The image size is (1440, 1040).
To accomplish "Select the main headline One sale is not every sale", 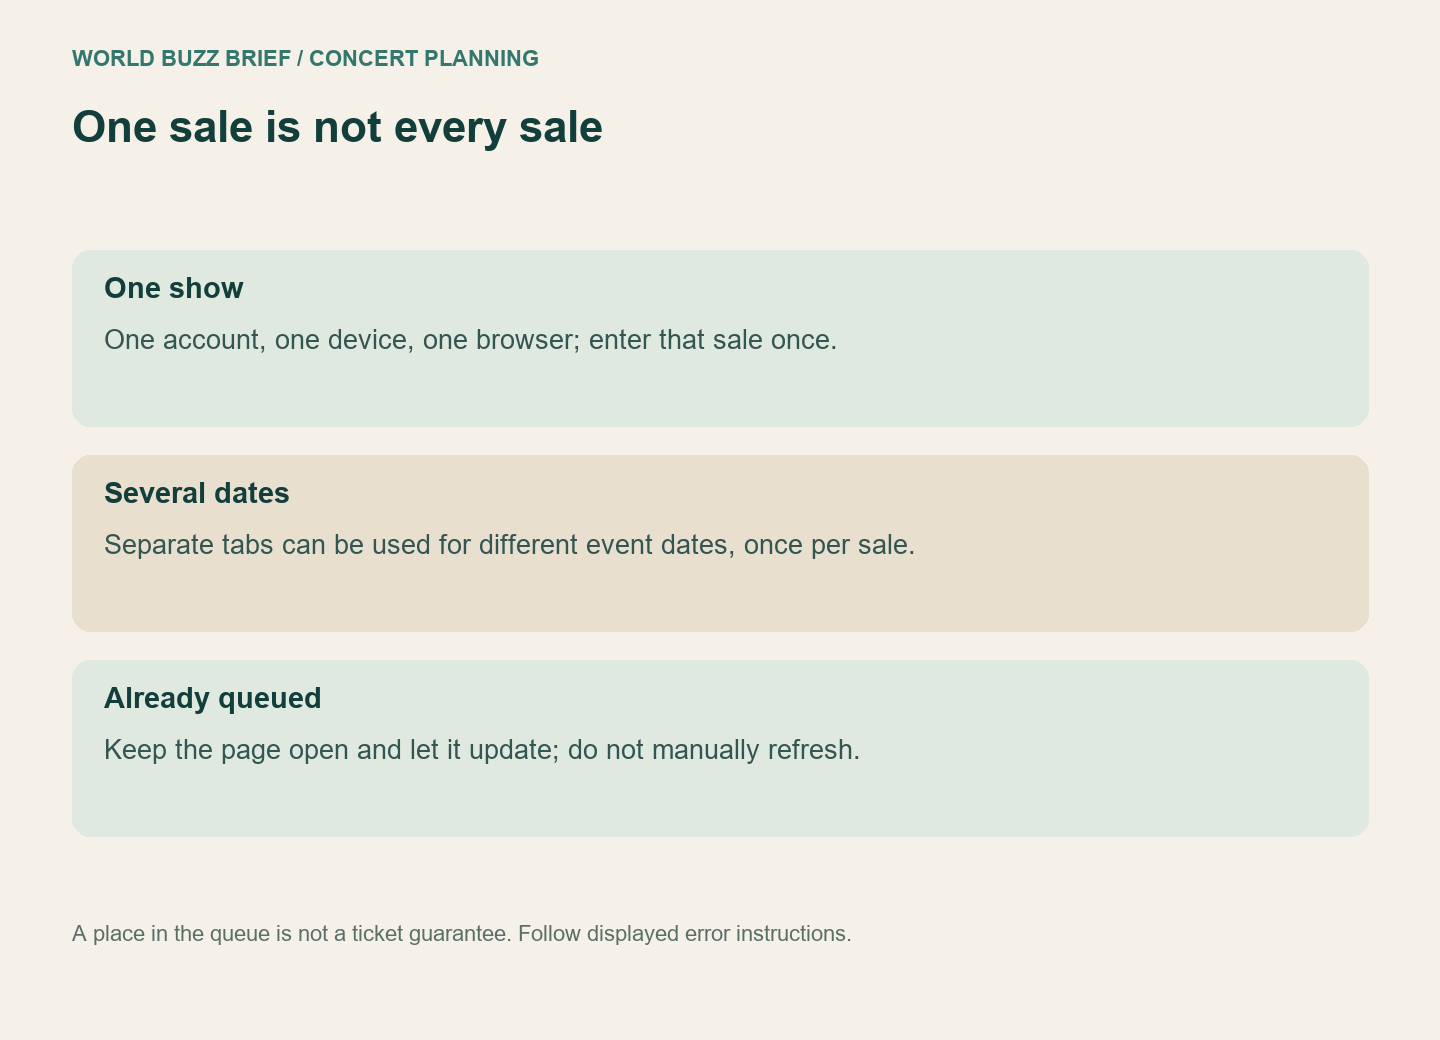I will (337, 127).
